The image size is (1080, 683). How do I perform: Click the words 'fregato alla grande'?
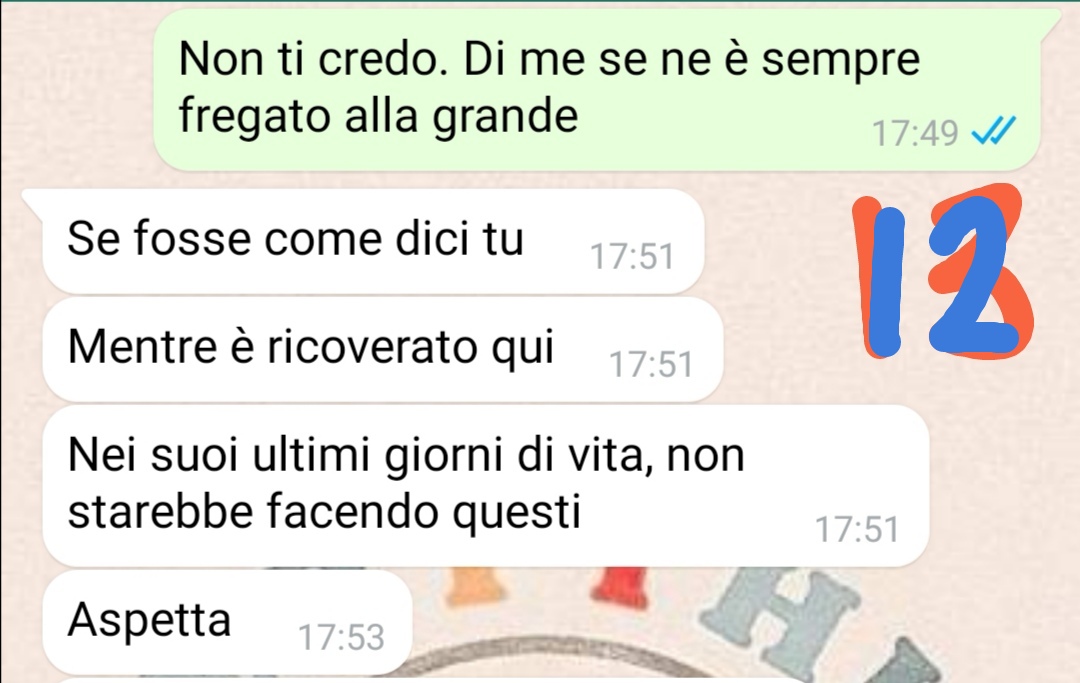tap(378, 116)
